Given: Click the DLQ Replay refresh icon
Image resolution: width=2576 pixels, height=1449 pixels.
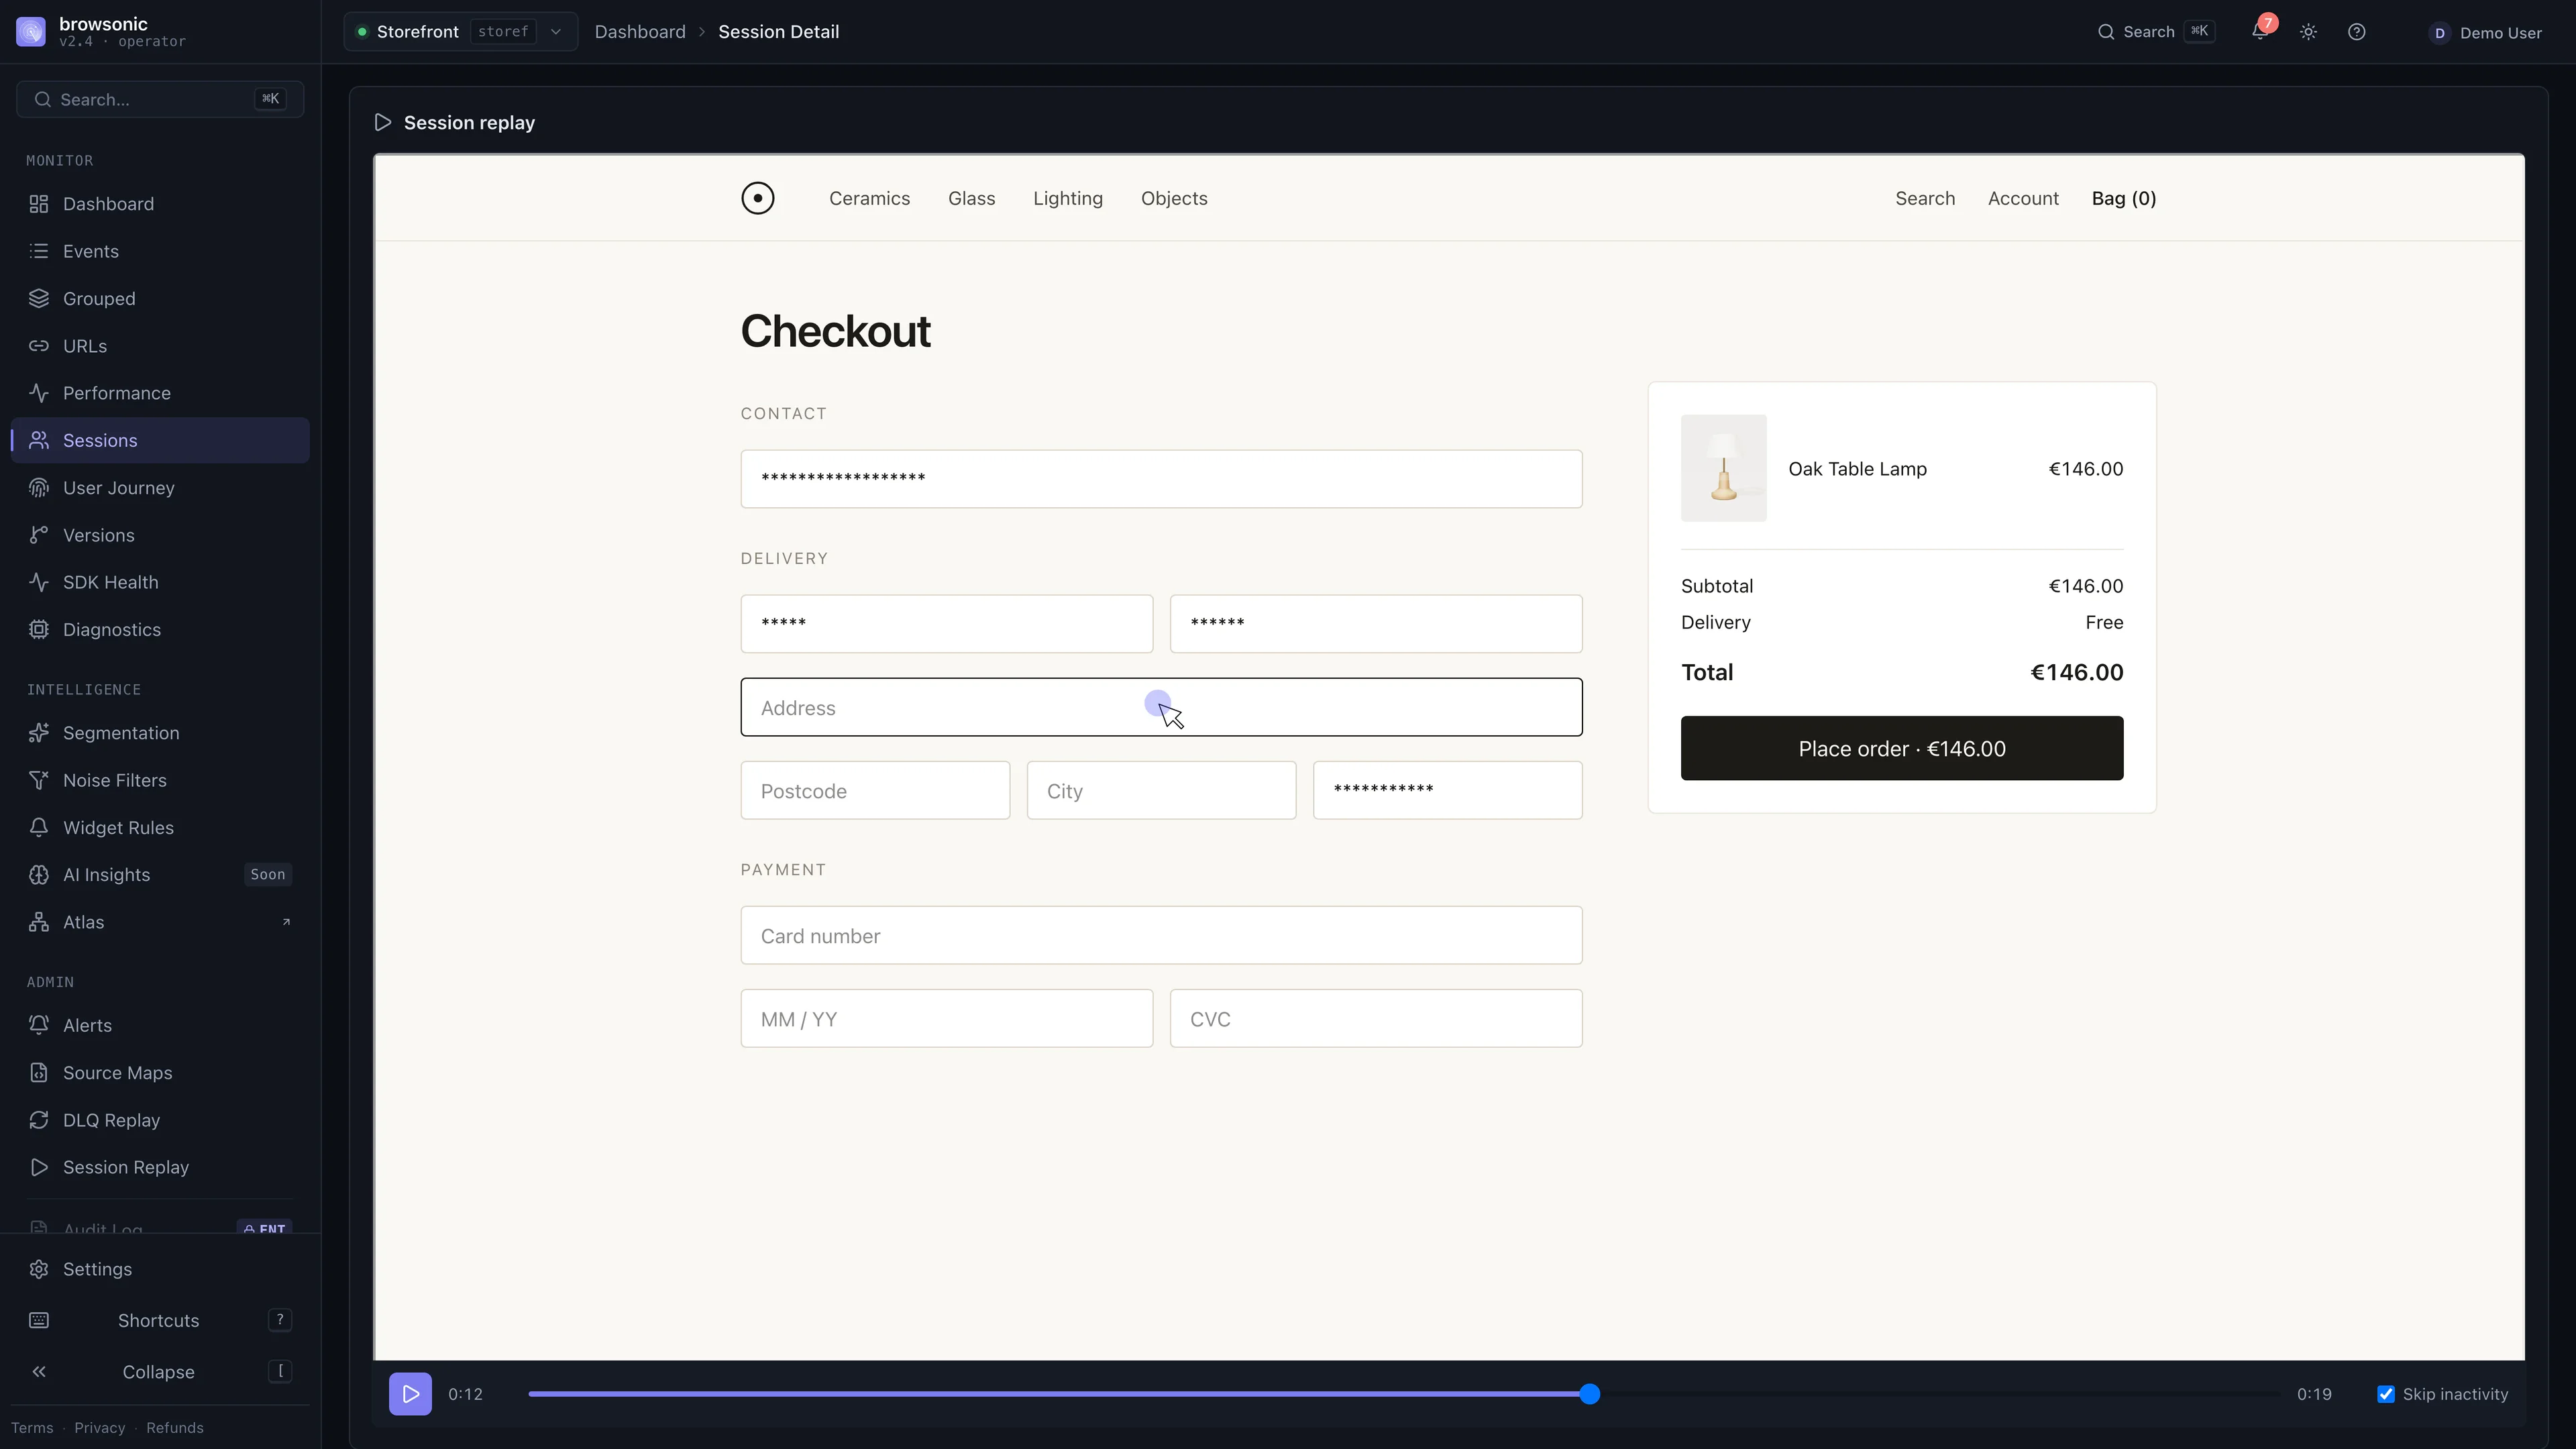Looking at the screenshot, I should click(39, 1120).
